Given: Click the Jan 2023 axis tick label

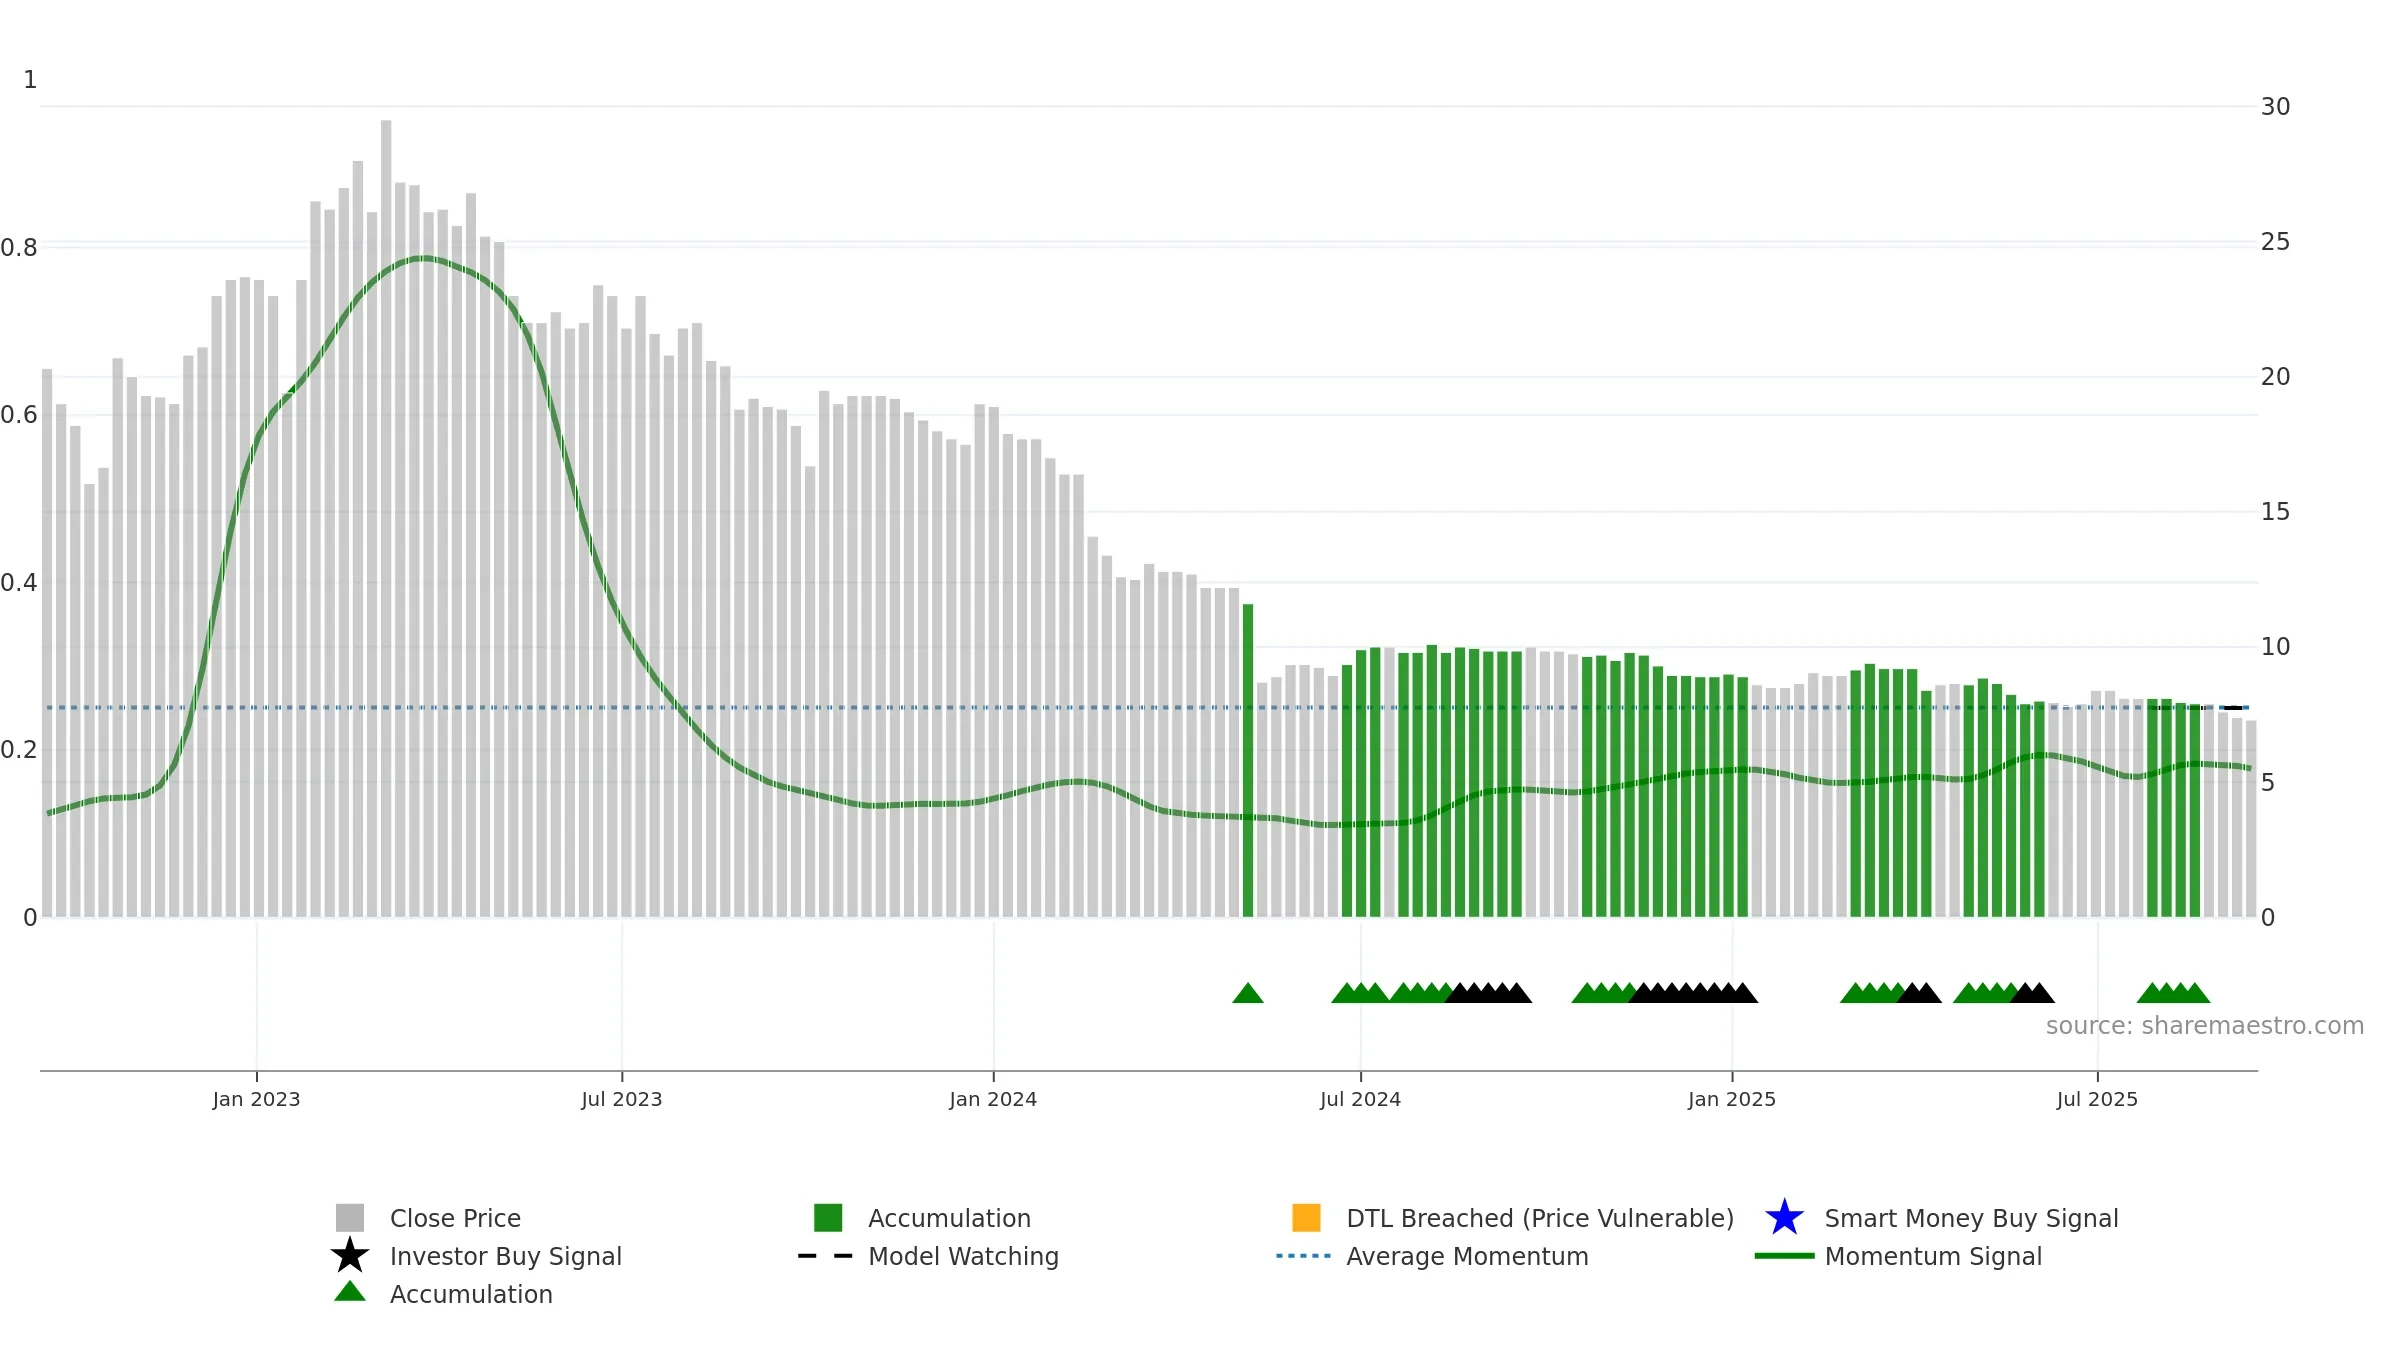Looking at the screenshot, I should (x=256, y=1099).
